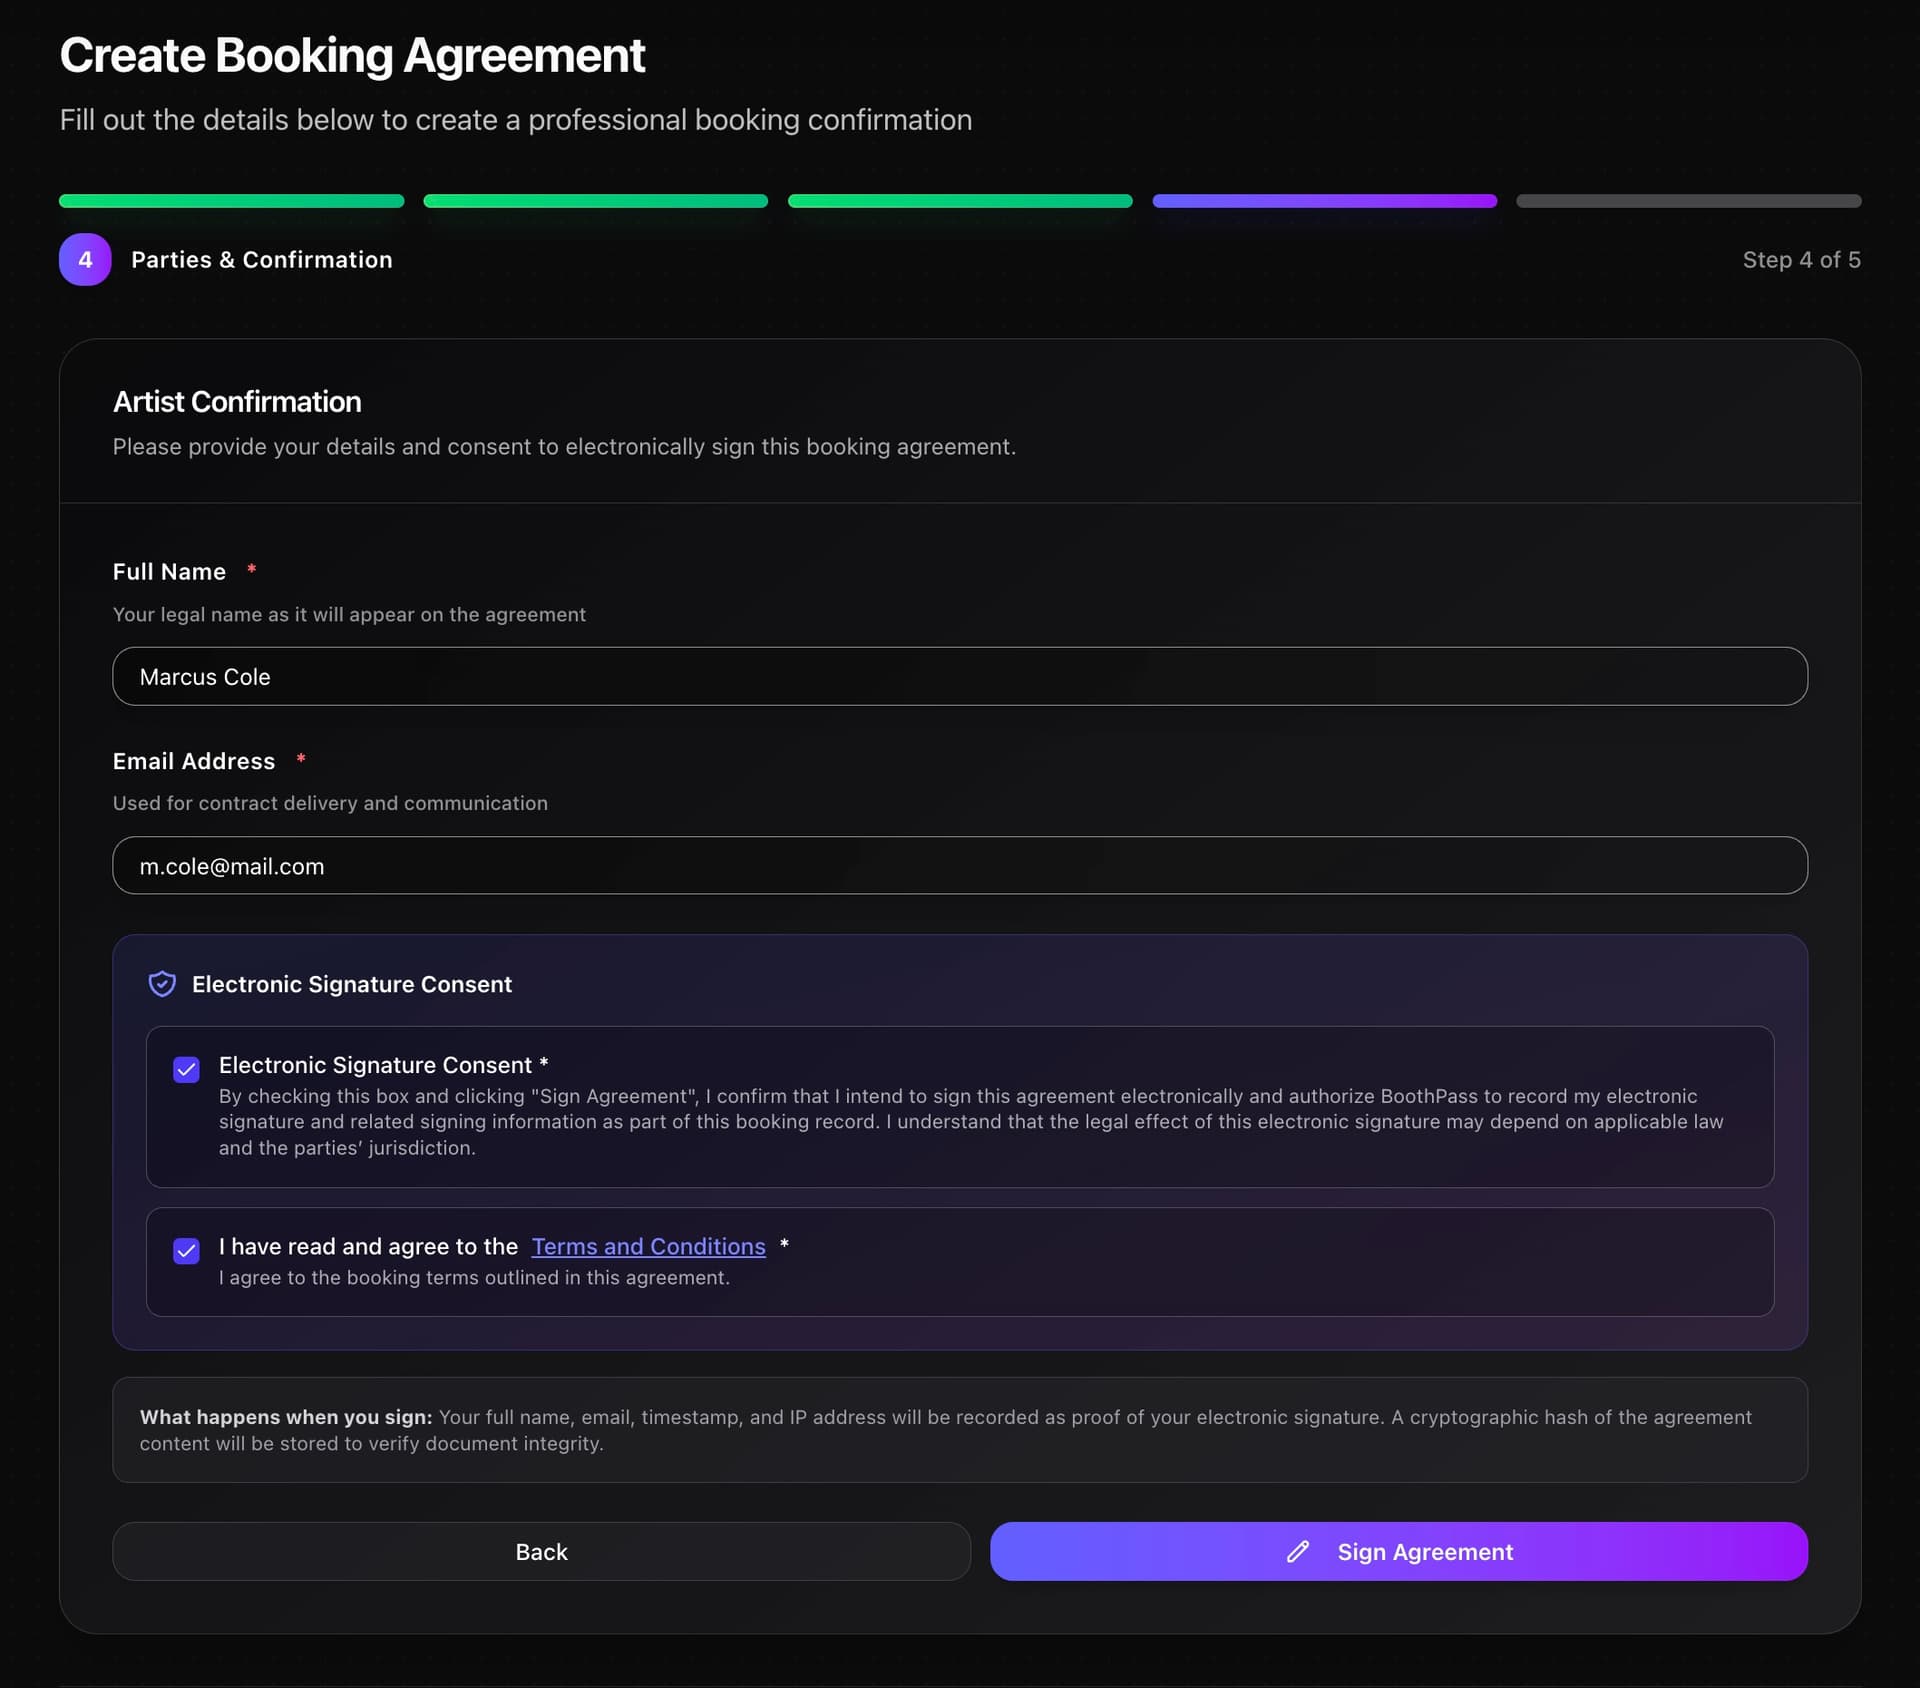This screenshot has width=1920, height=1688.
Task: Click the pen icon on Sign Agreement
Action: (x=1297, y=1551)
